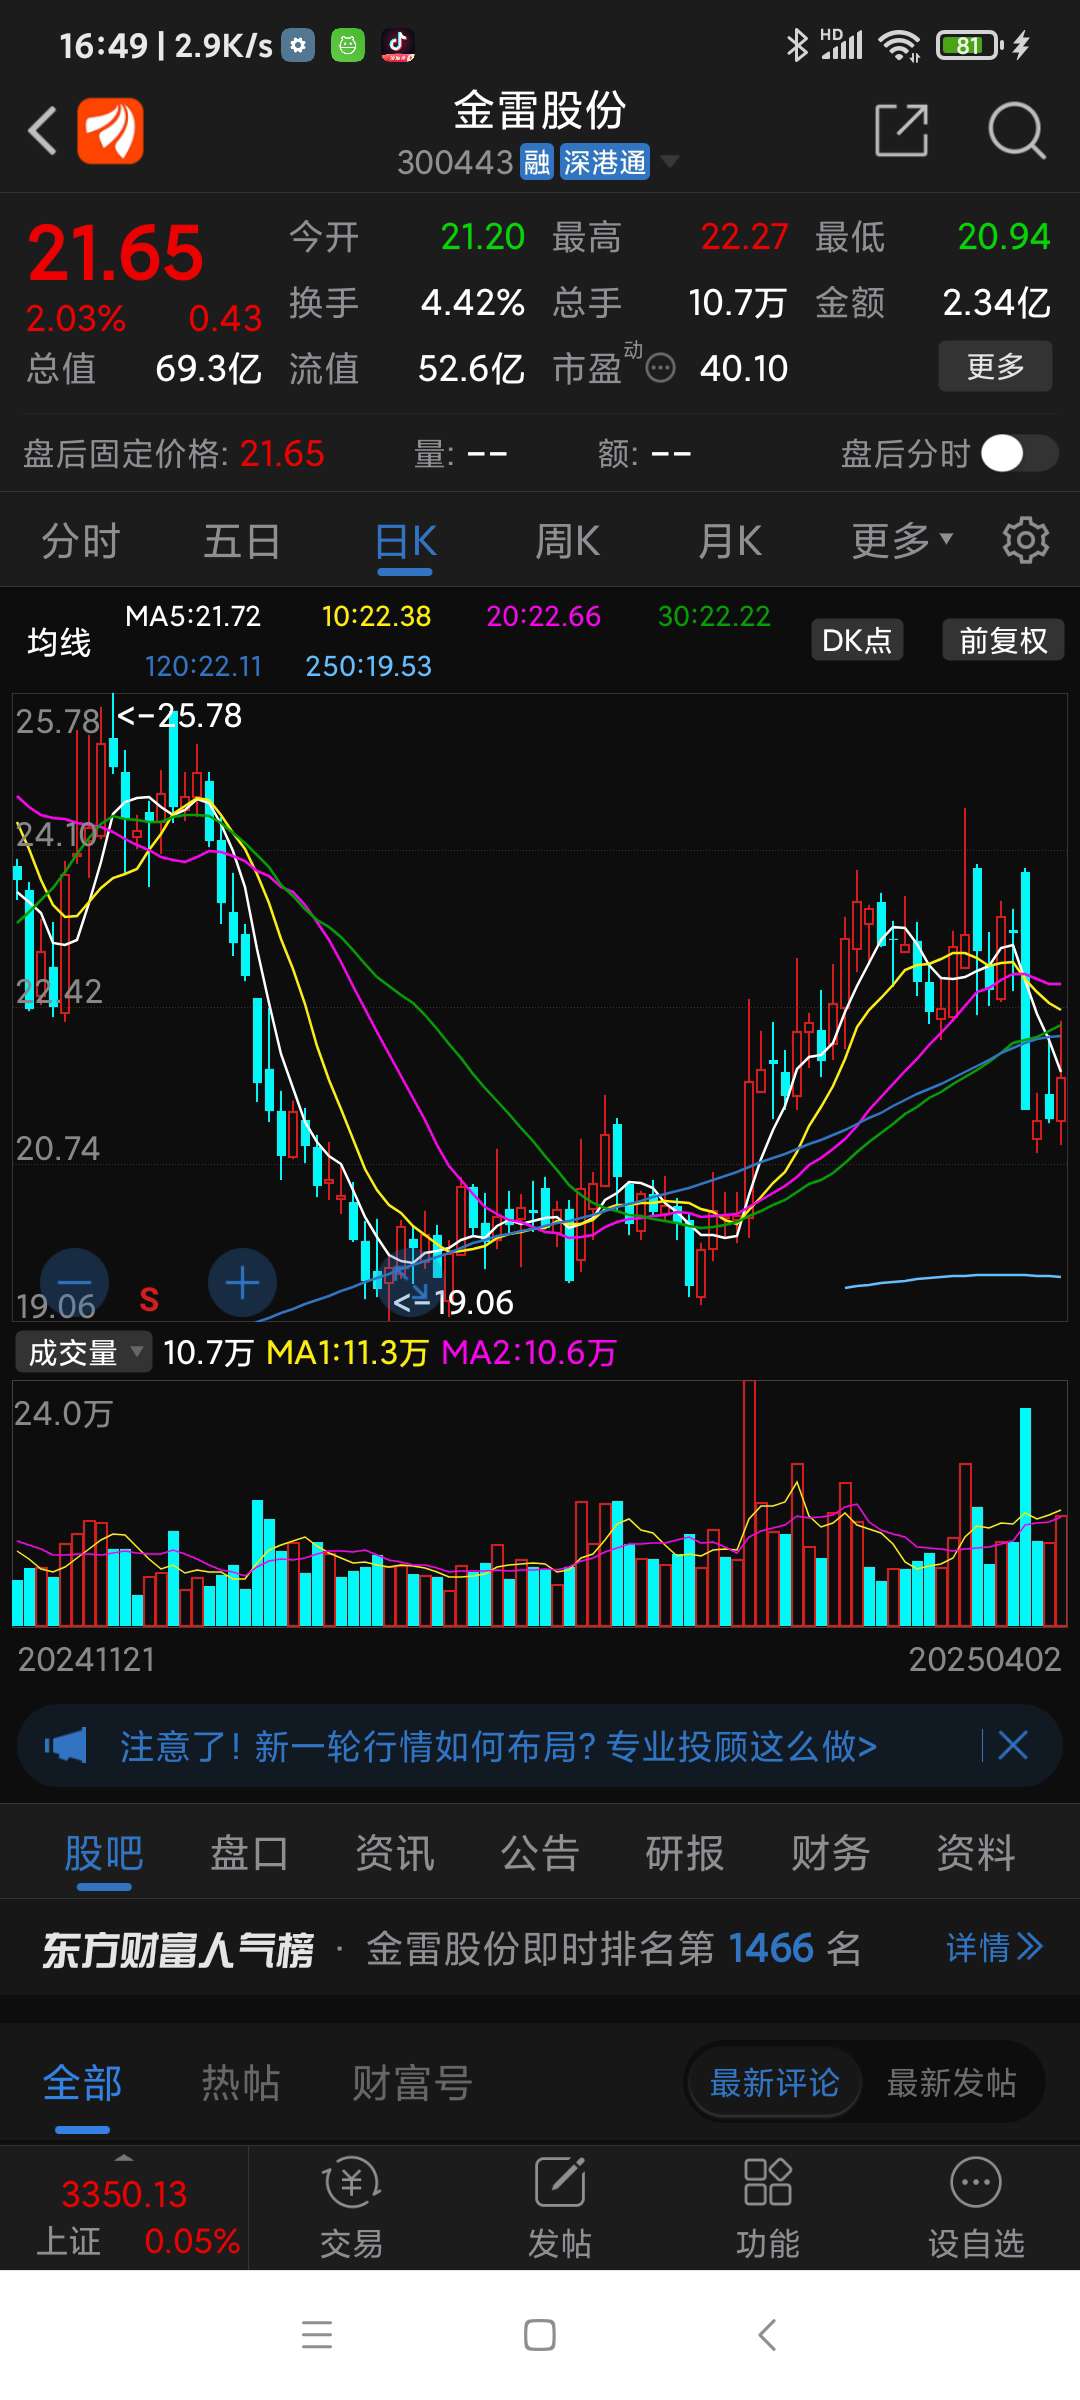The width and height of the screenshot is (1080, 2400).
Task: Select the 月K chart tab
Action: (729, 541)
